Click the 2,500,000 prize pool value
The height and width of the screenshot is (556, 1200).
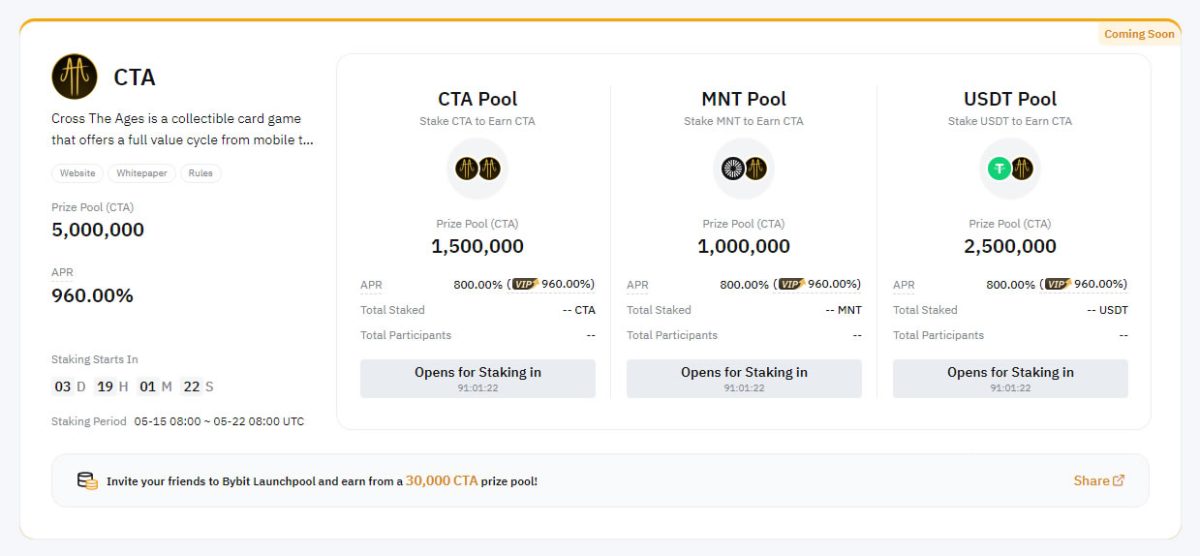(x=1010, y=246)
